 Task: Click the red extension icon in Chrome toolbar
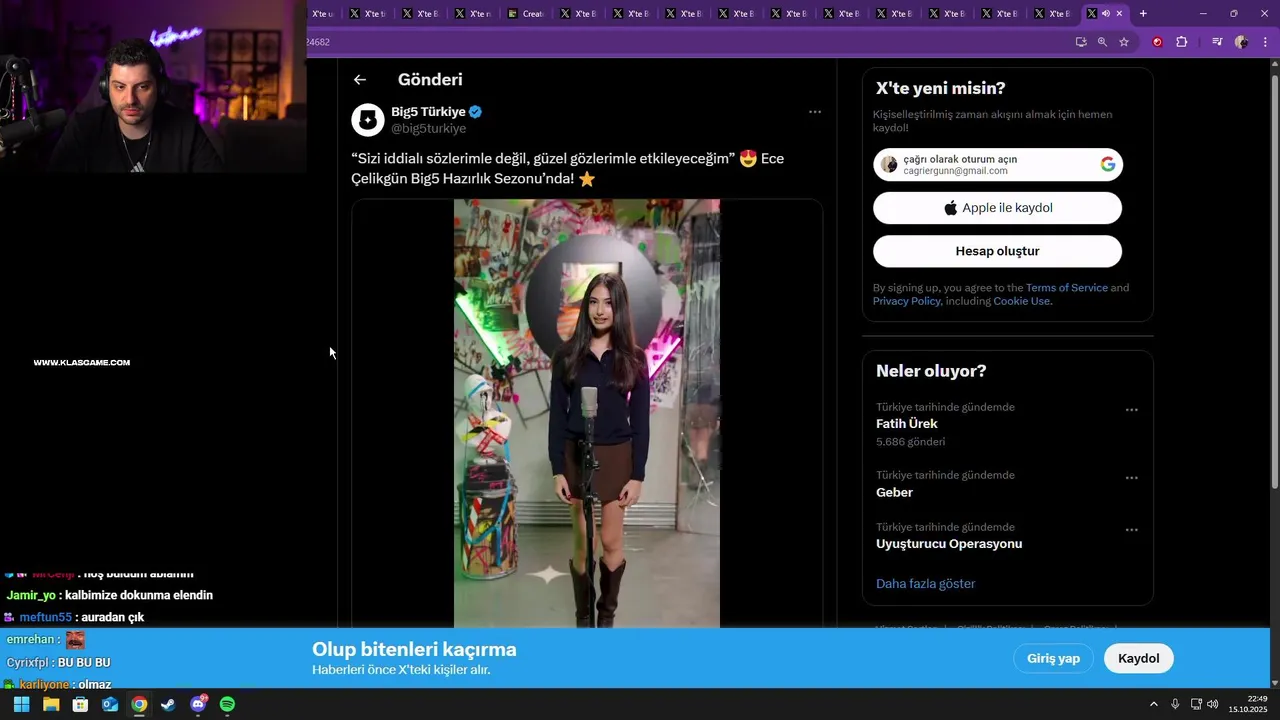tap(1158, 42)
